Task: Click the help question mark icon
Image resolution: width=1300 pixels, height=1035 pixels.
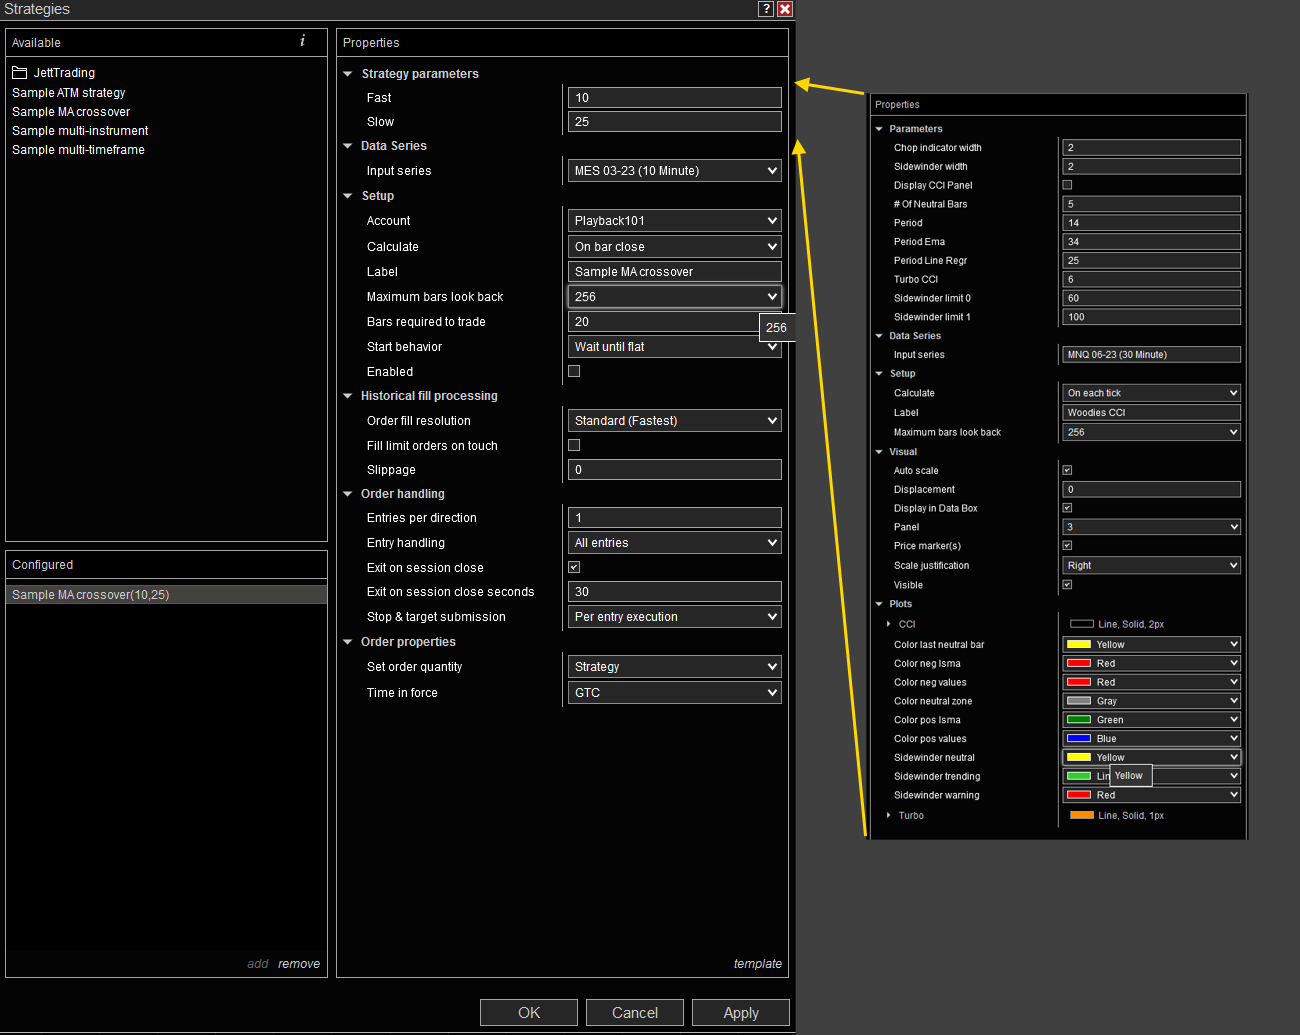Action: [766, 9]
